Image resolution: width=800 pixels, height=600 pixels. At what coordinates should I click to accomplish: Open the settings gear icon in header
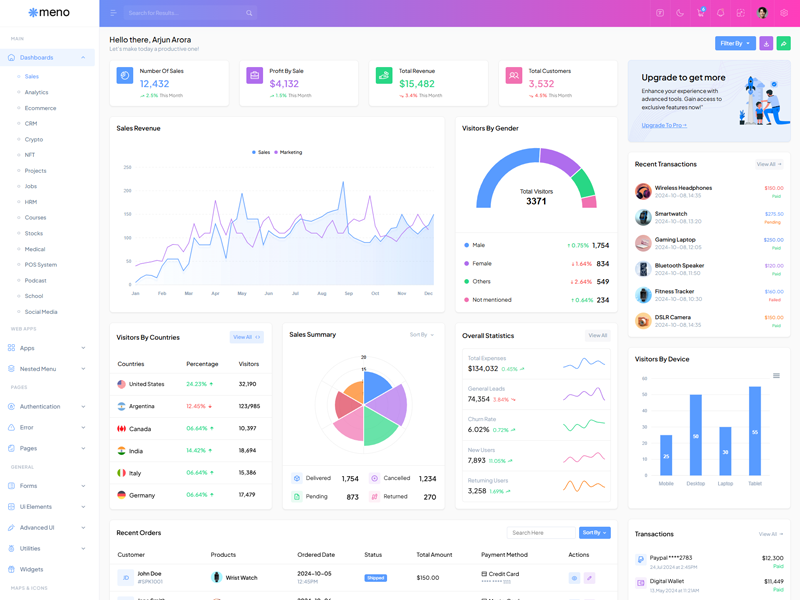click(784, 13)
